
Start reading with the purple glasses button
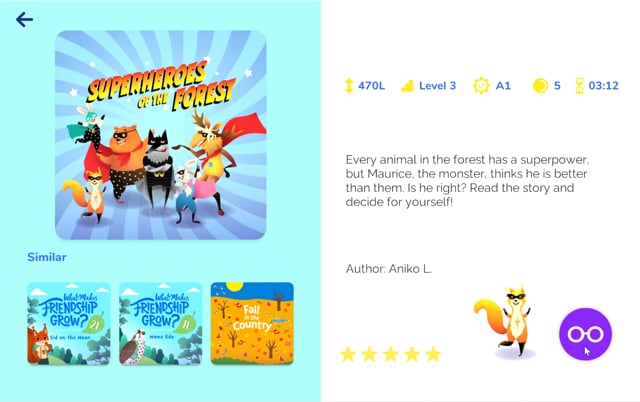pyautogui.click(x=585, y=334)
